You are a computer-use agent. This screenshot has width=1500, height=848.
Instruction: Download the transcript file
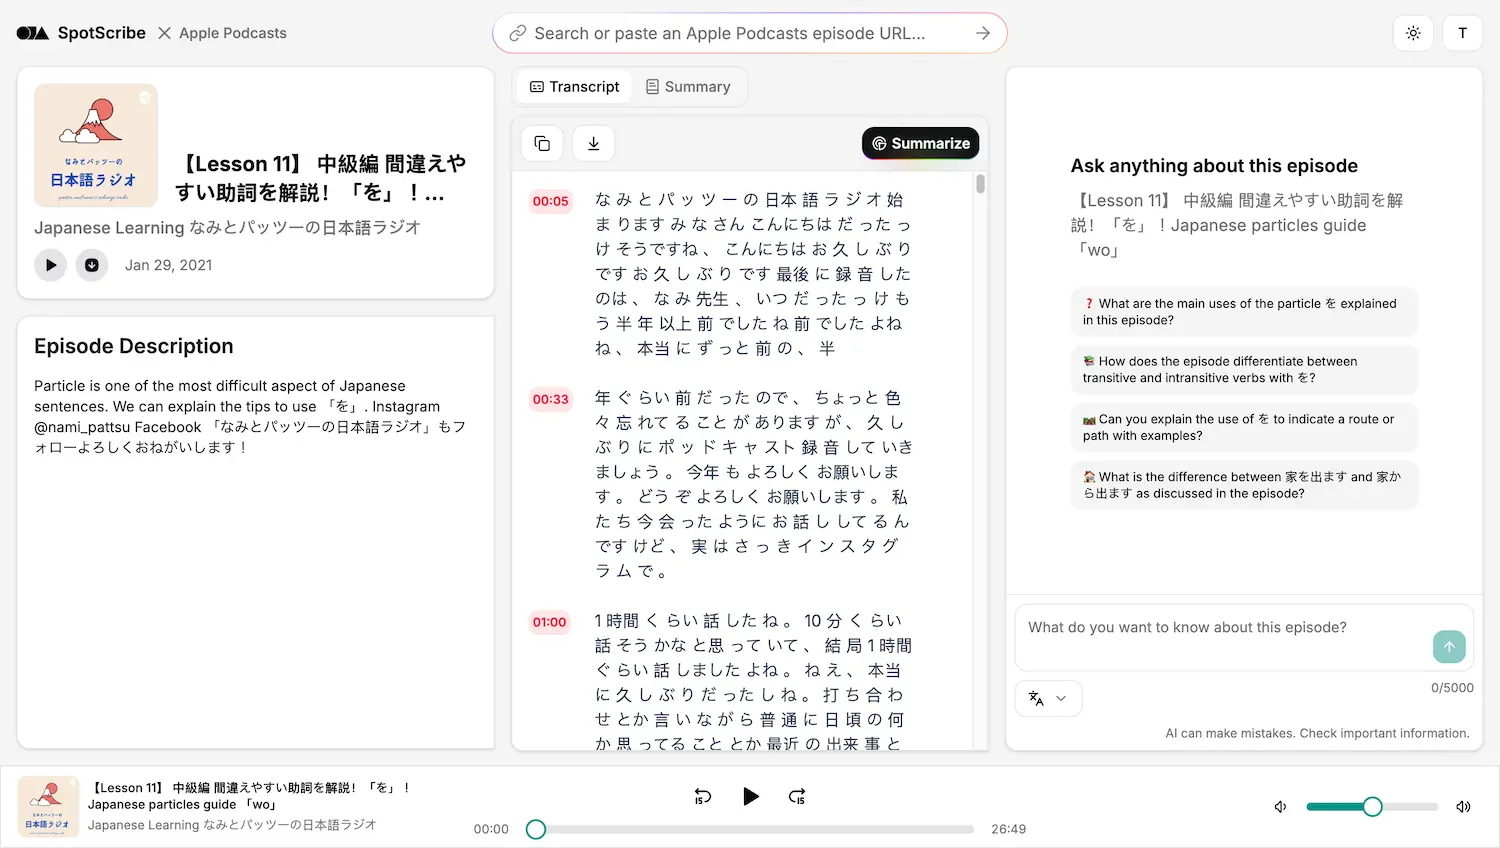593,143
